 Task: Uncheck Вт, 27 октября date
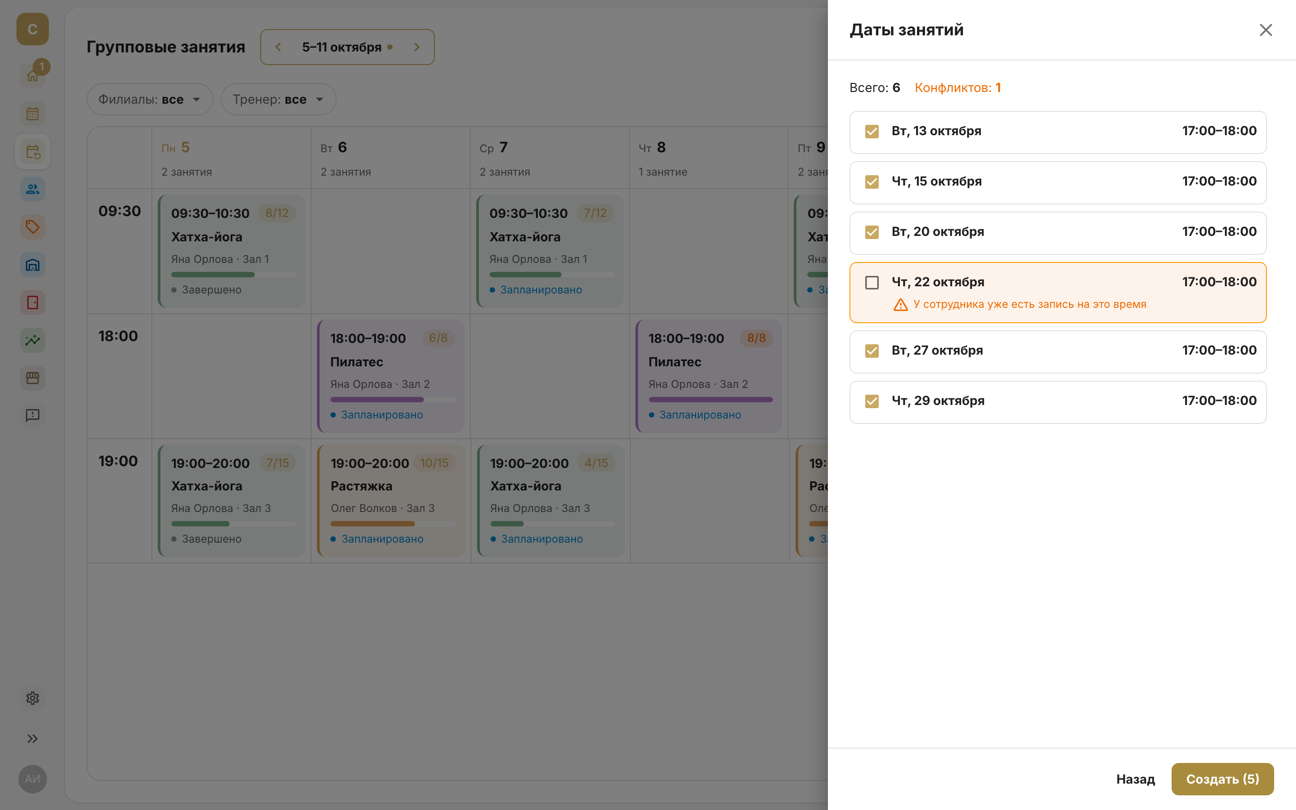(x=872, y=351)
